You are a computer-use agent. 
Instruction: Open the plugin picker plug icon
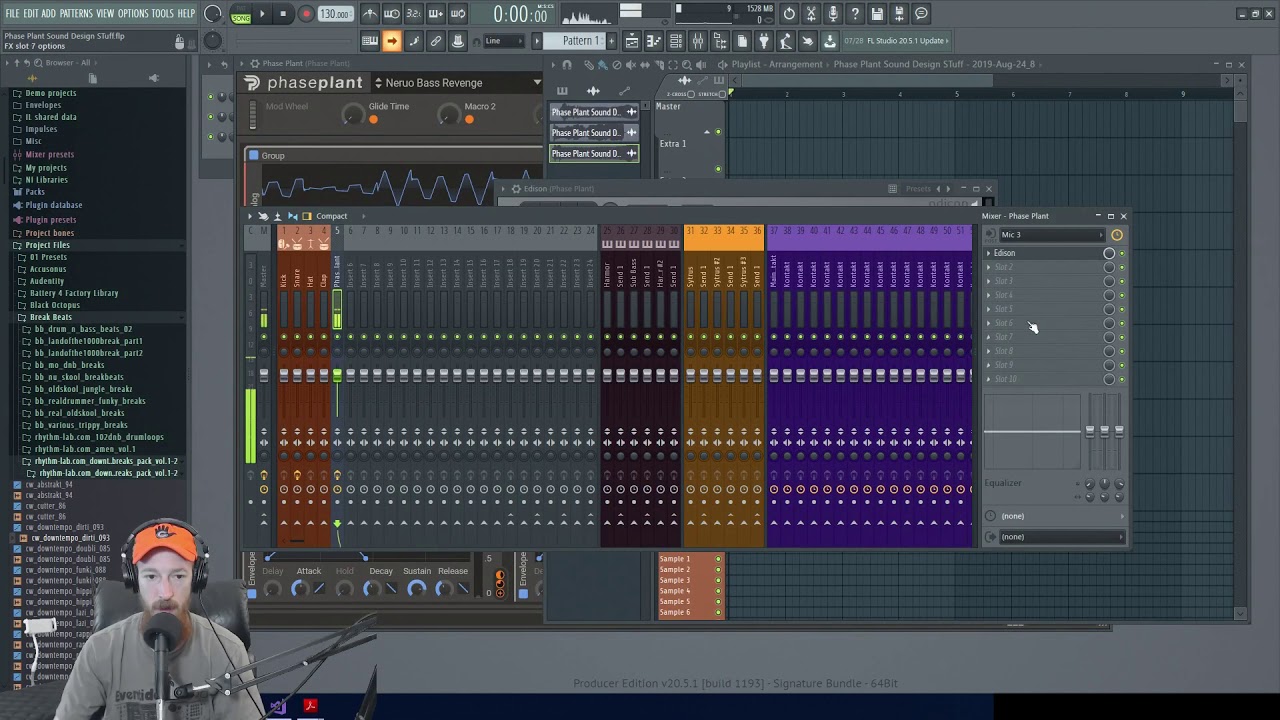point(764,41)
